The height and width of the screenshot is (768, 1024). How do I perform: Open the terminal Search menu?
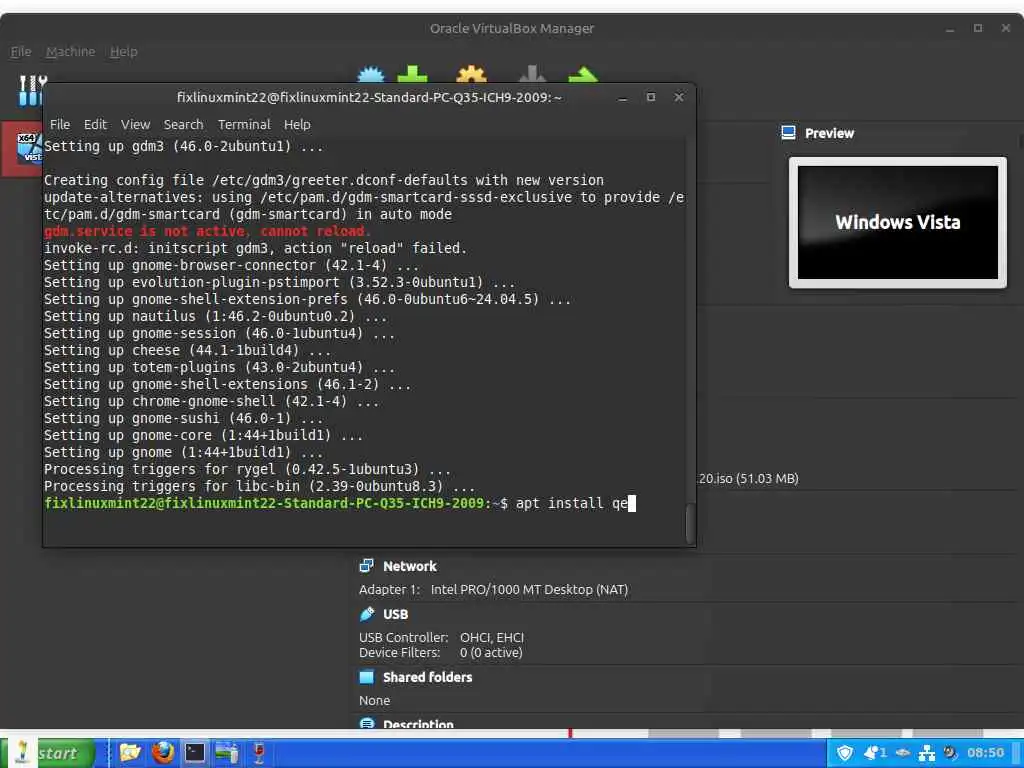pyautogui.click(x=184, y=124)
